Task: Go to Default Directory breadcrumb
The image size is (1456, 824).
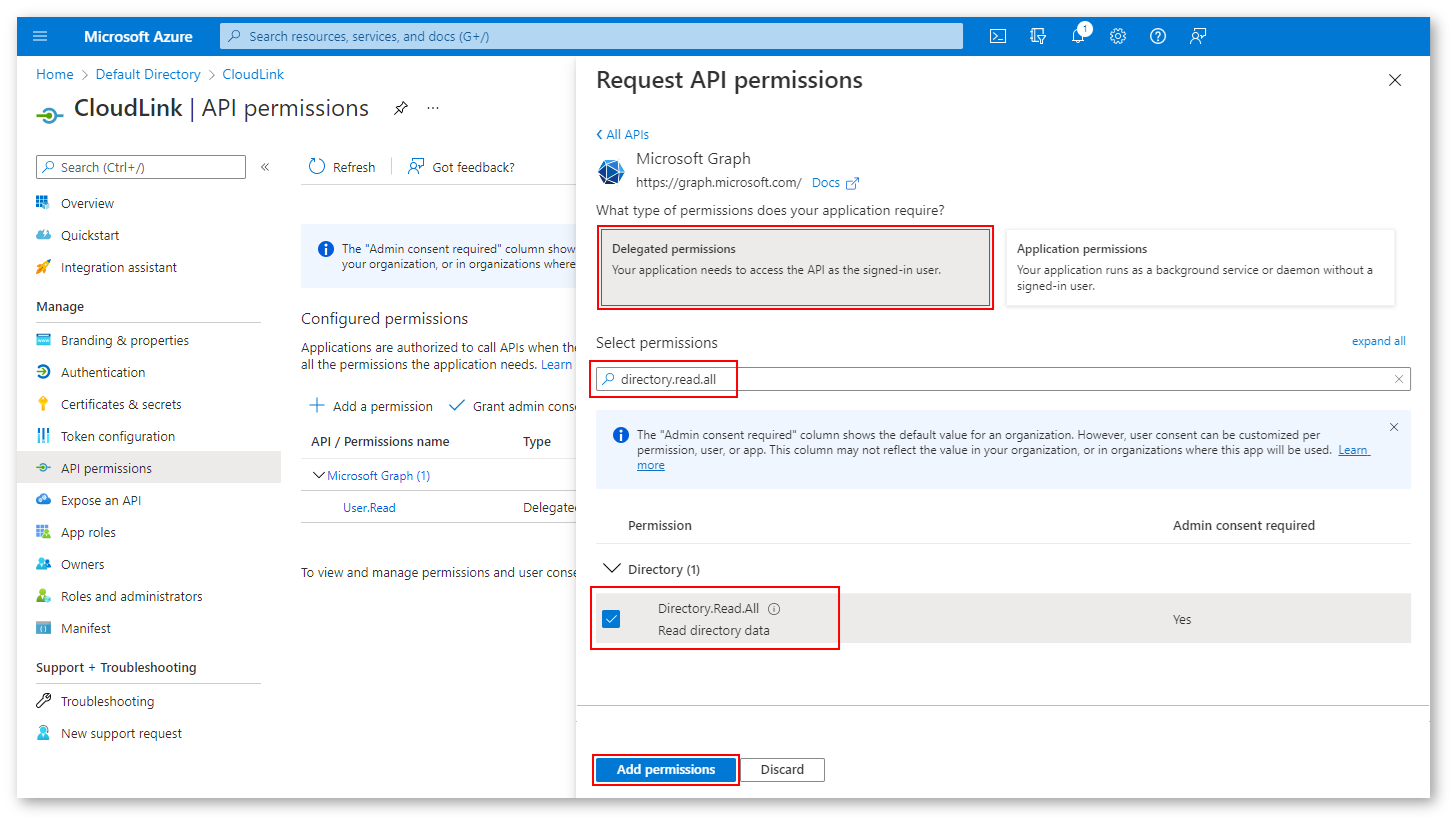Action: [x=148, y=74]
